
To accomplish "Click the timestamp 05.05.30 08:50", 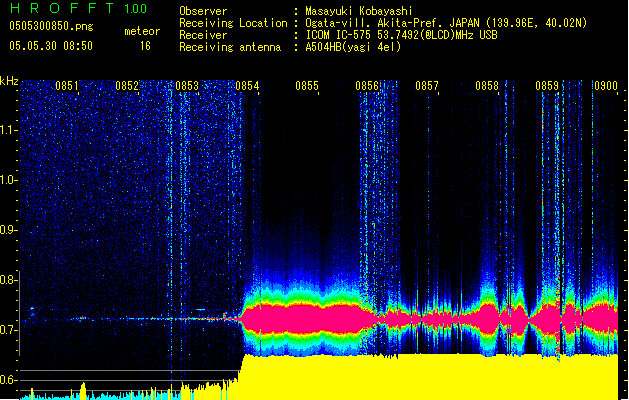I will point(51,46).
